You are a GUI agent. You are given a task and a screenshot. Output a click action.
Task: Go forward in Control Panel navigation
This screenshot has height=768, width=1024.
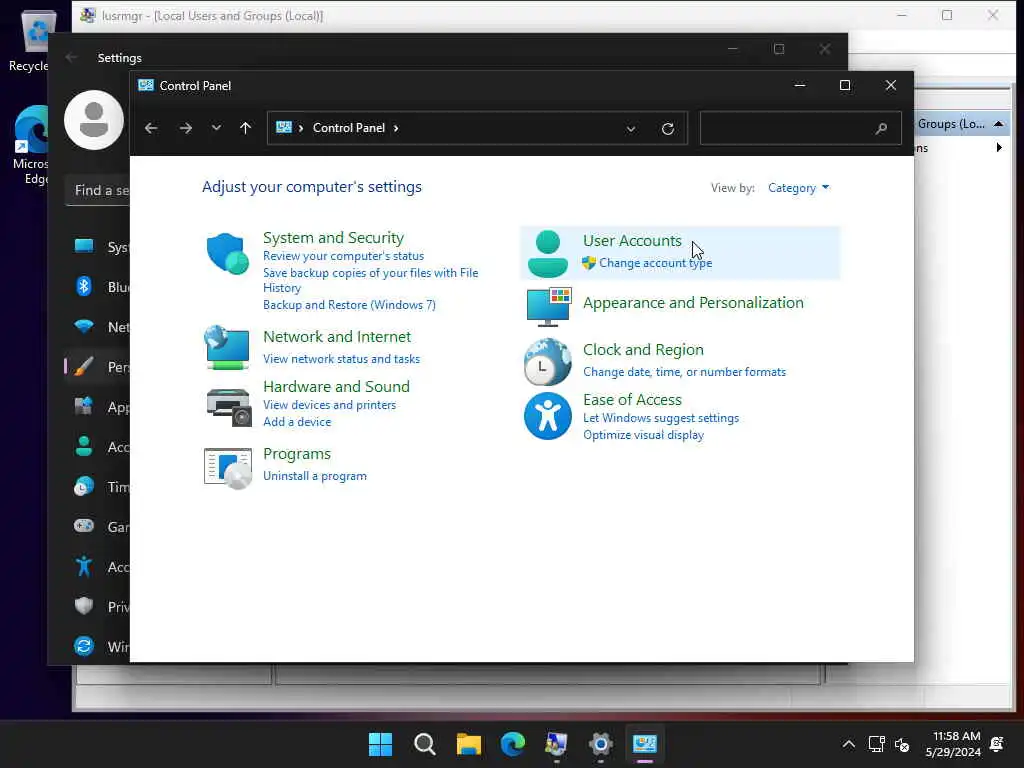point(185,128)
